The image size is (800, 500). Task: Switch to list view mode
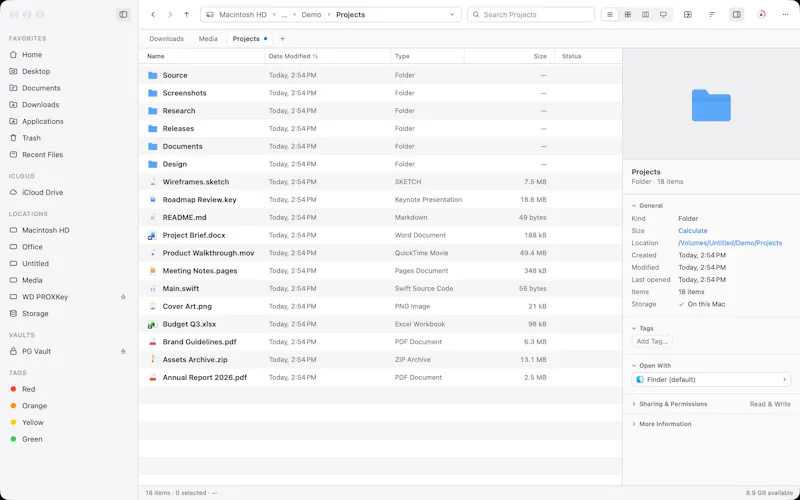click(610, 15)
